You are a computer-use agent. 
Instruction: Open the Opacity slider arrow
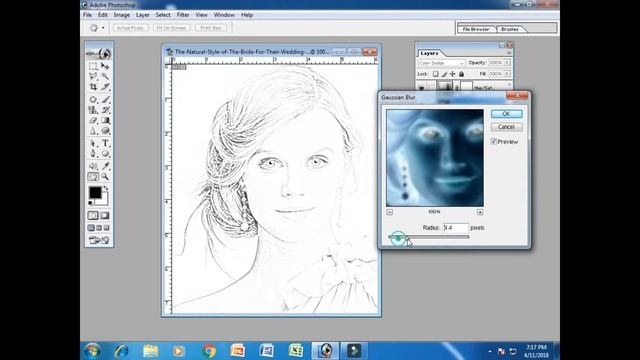pyautogui.click(x=507, y=62)
